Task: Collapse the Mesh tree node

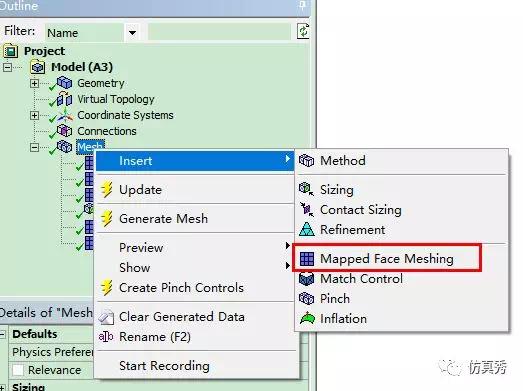Action: point(34,147)
